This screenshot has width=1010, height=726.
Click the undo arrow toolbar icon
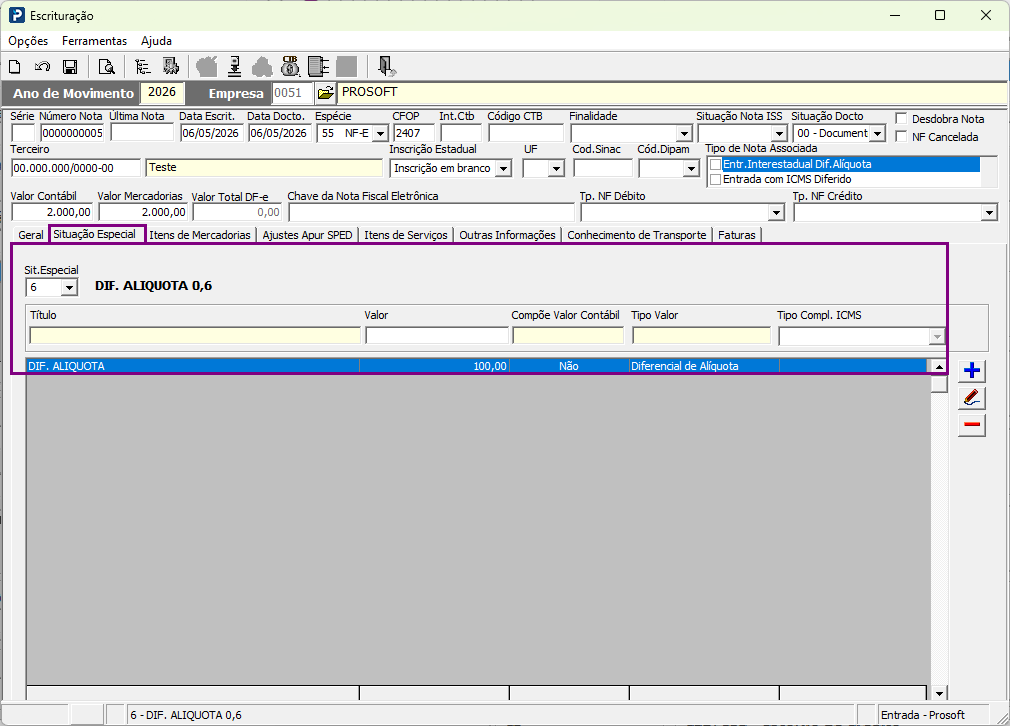(43, 66)
